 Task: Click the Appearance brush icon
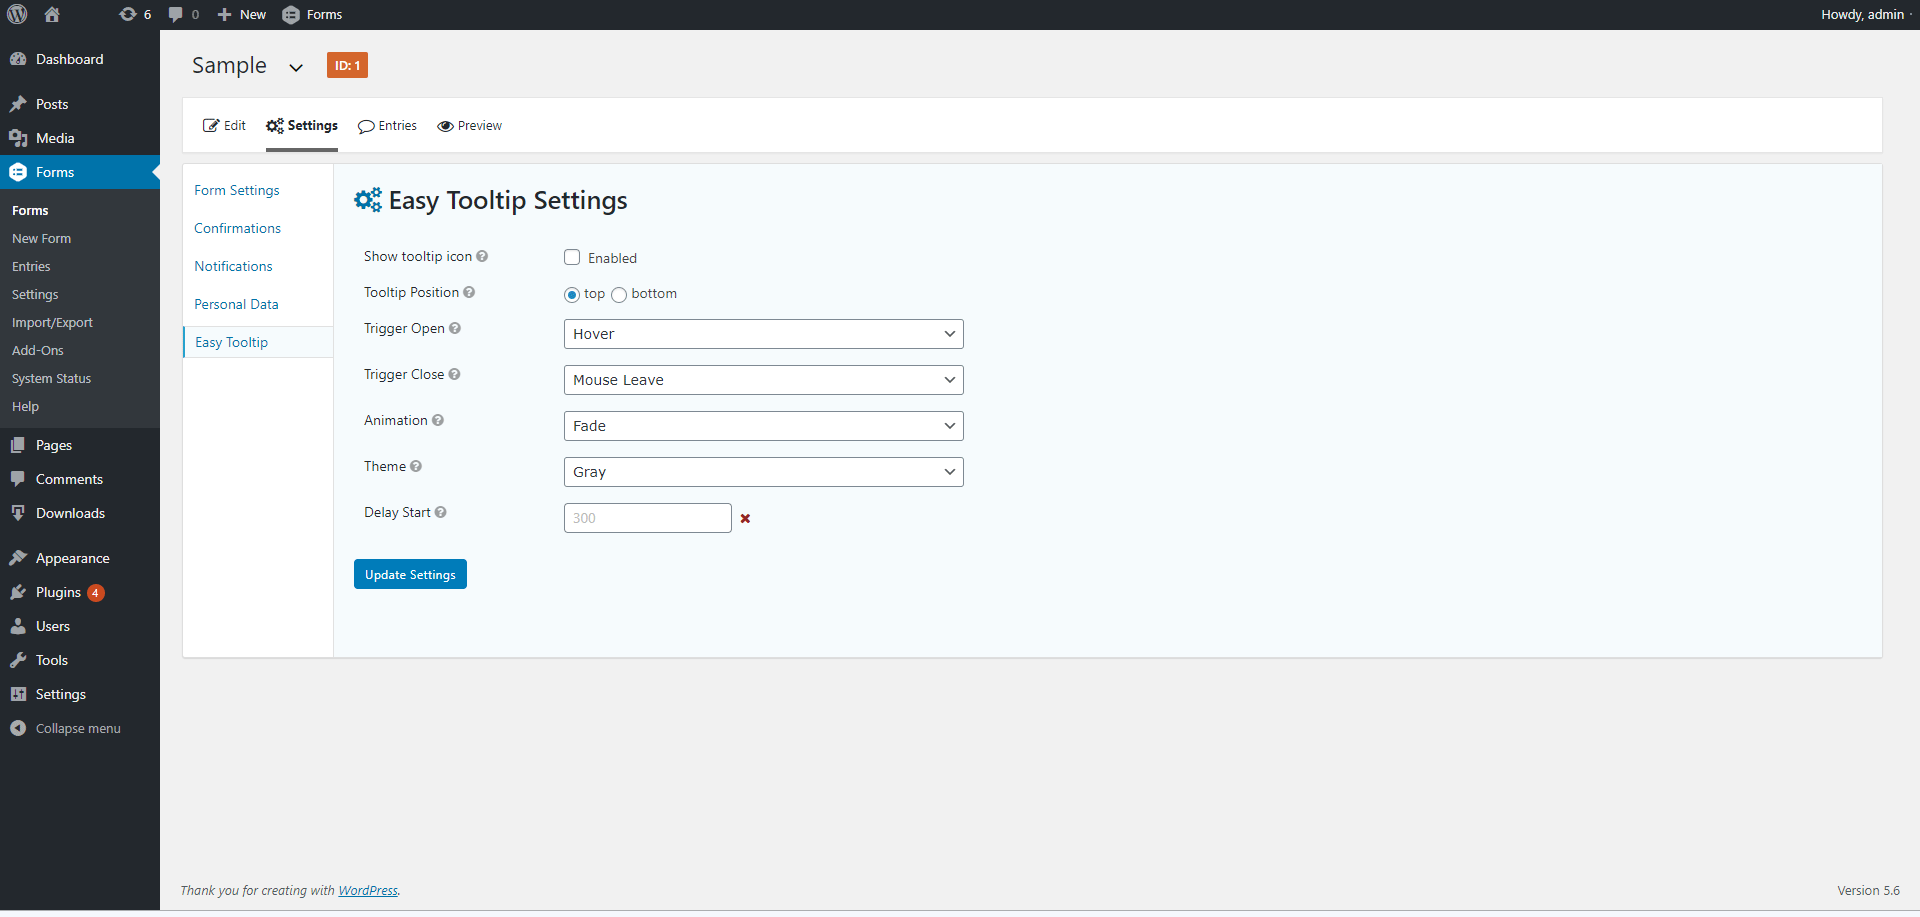18,558
